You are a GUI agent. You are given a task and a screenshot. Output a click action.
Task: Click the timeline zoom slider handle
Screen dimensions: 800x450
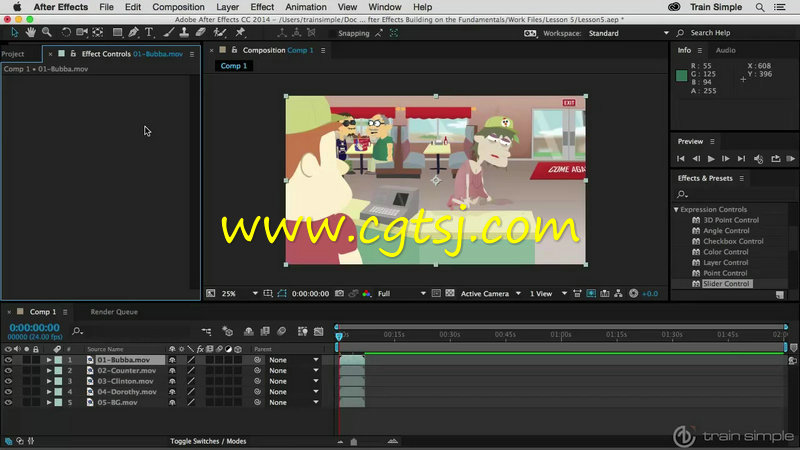click(x=354, y=442)
